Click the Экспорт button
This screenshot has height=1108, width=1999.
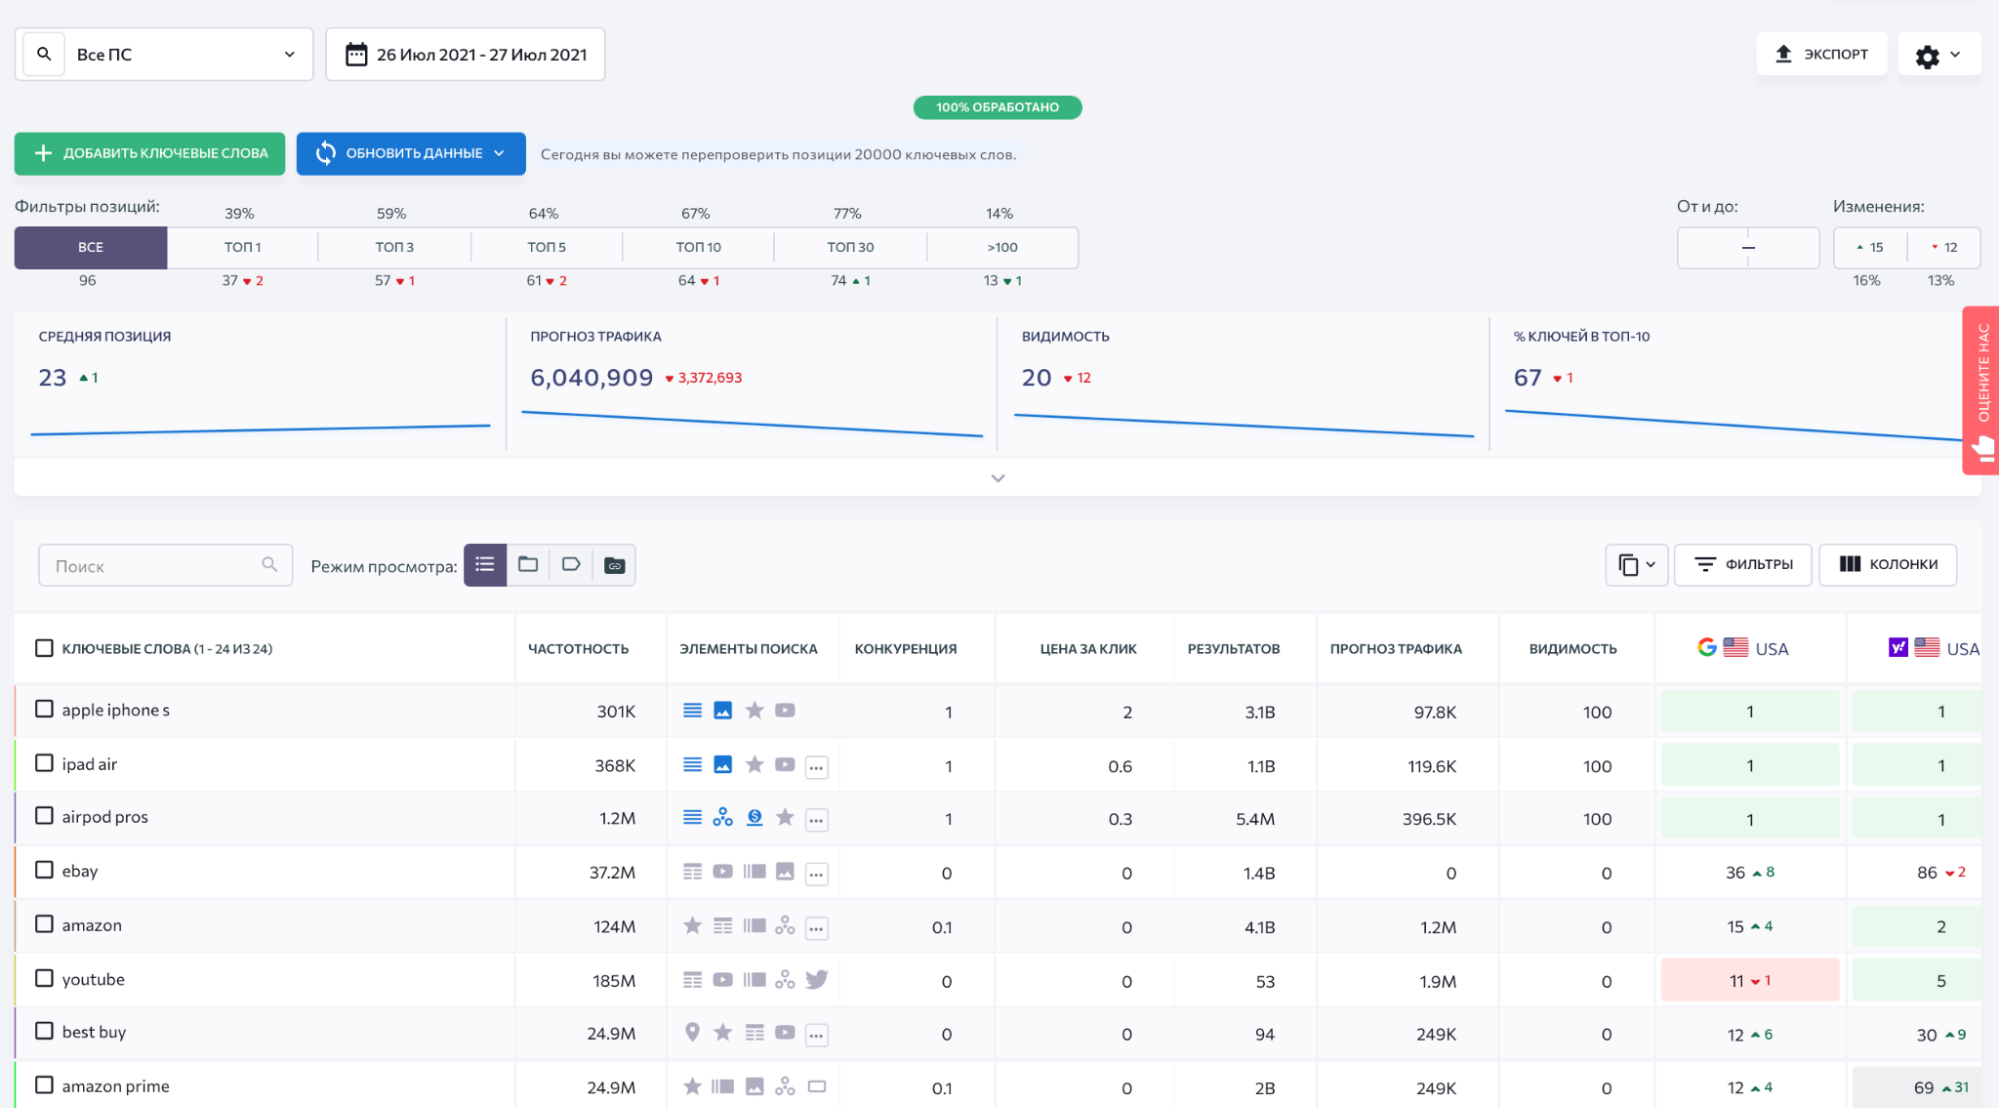1821,54
